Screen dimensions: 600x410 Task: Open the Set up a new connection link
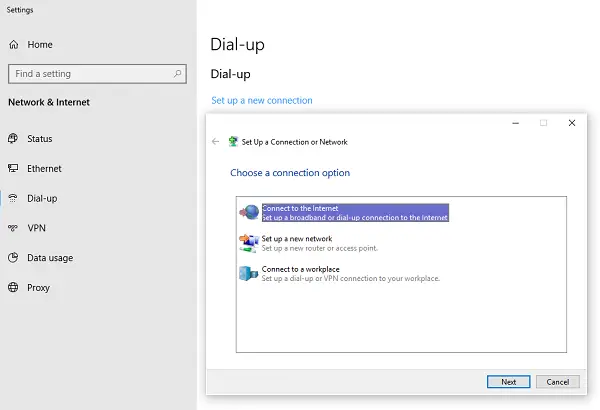(x=262, y=100)
